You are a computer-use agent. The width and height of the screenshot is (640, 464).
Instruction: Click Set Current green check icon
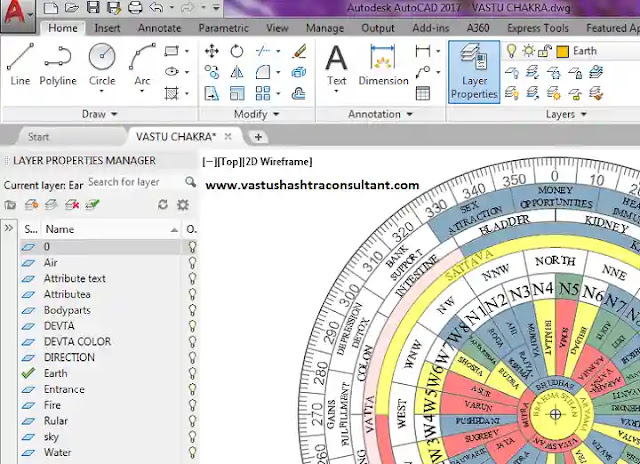click(x=92, y=204)
